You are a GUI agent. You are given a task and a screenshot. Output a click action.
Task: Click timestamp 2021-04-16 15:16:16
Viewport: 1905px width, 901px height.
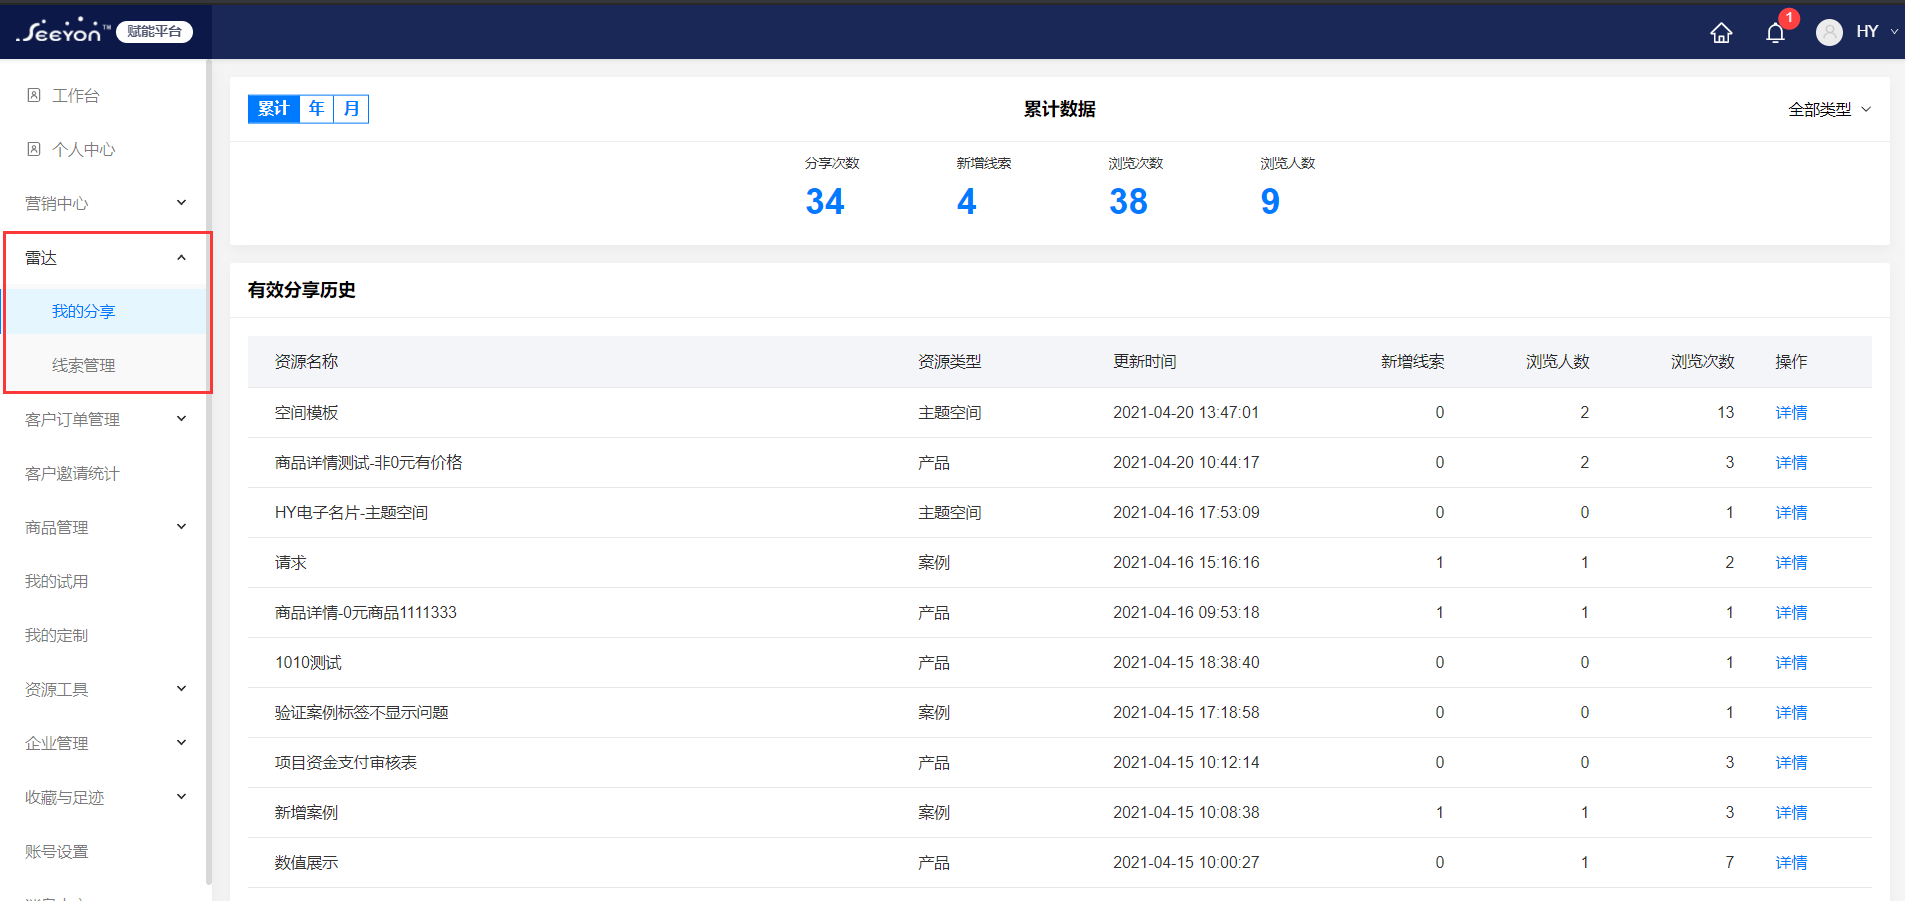(x=1186, y=562)
